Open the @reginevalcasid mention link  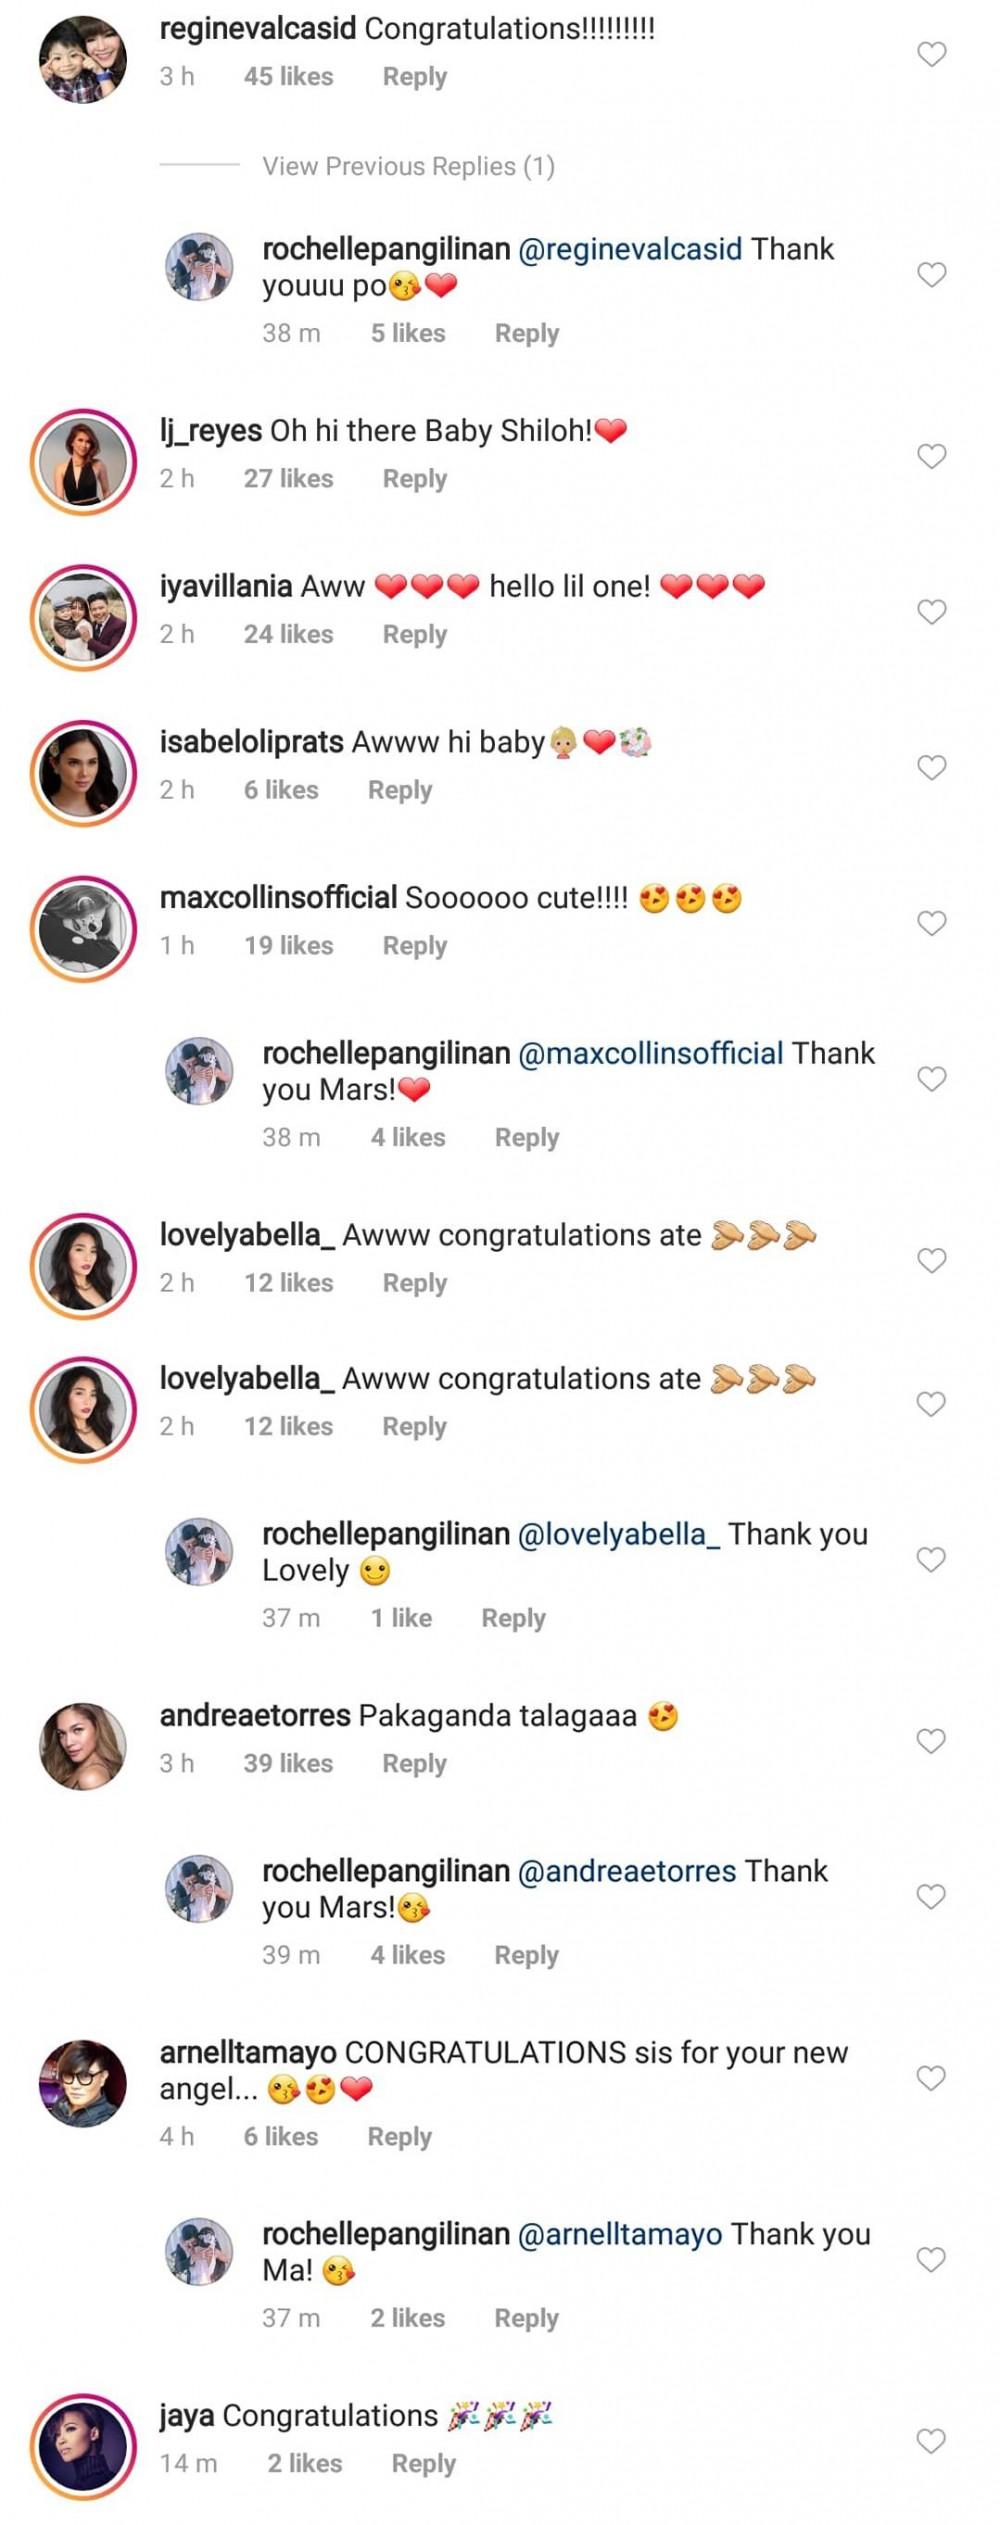pyautogui.click(x=630, y=249)
